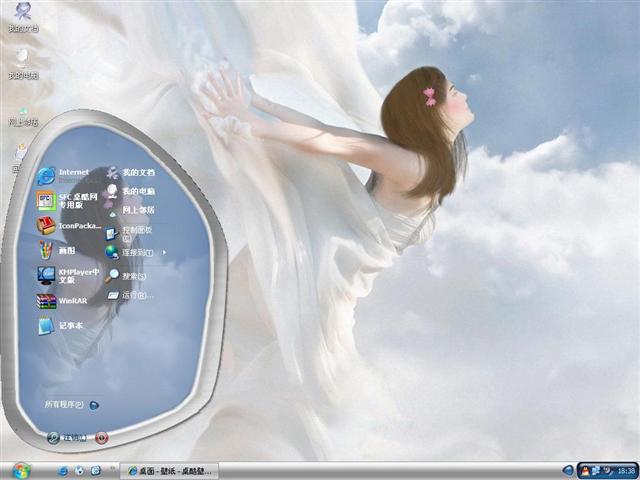
Task: Open KMPlayer中文版 from the Start menu
Action: coord(68,276)
